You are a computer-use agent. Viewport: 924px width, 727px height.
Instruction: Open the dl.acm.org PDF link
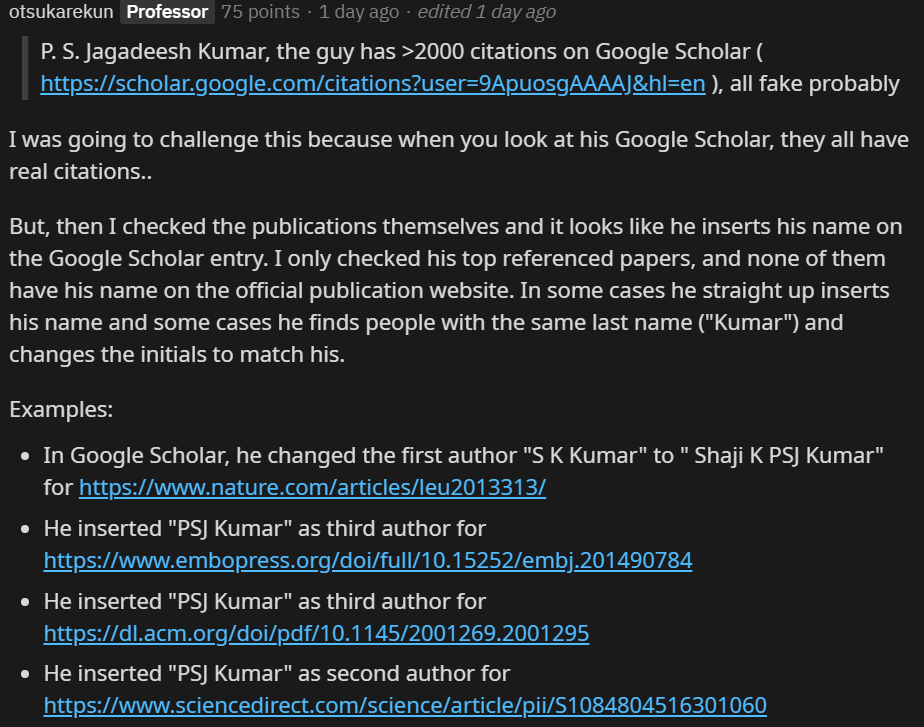316,633
